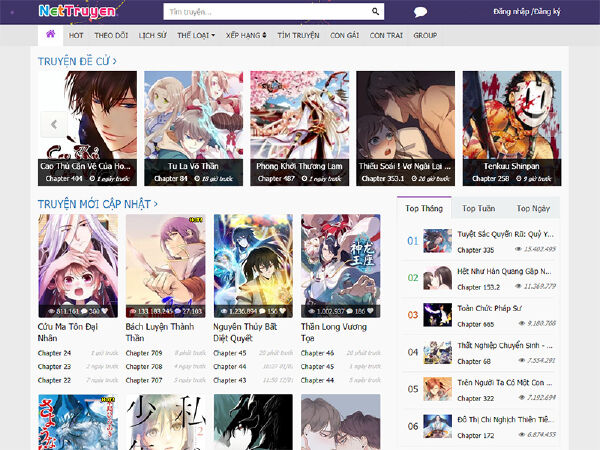The image size is (600, 450).
Task: Click the eye views icon on Thần Long Vương Tọa
Action: (x=311, y=311)
